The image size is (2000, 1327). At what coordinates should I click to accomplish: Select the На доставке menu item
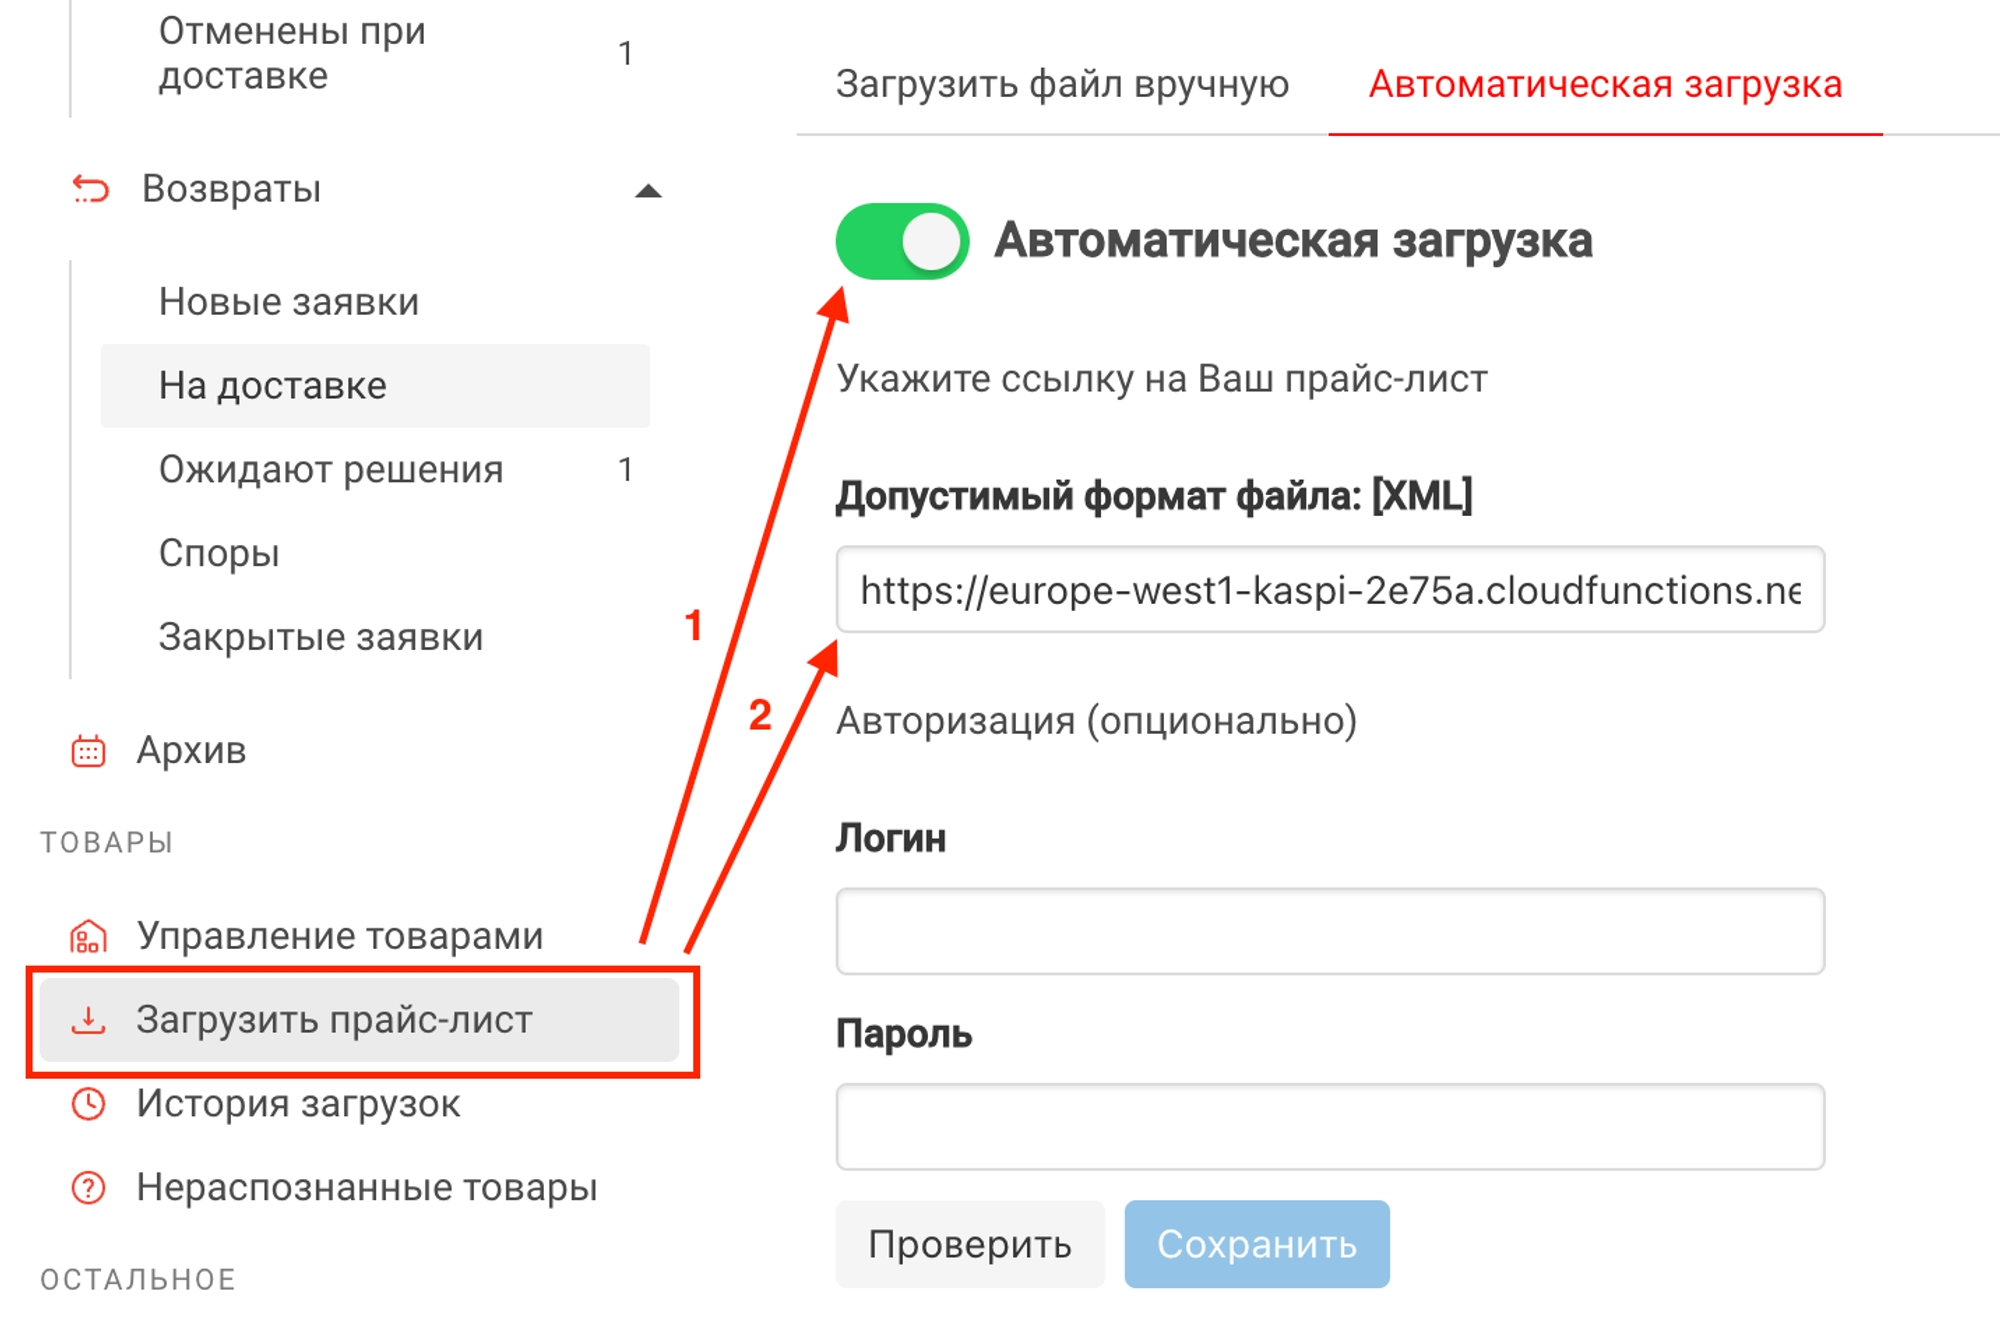coord(273,386)
